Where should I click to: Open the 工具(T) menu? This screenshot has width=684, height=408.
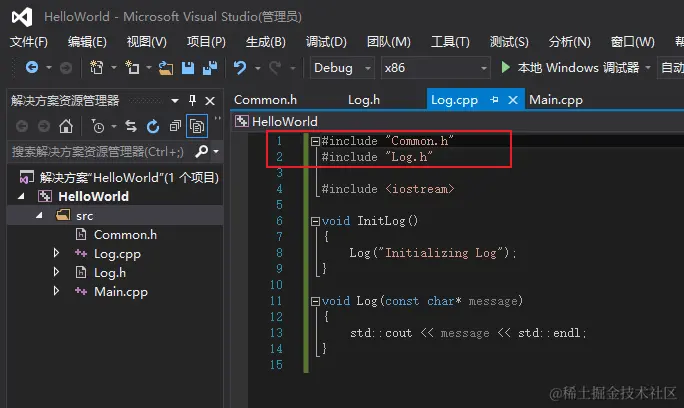click(450, 42)
